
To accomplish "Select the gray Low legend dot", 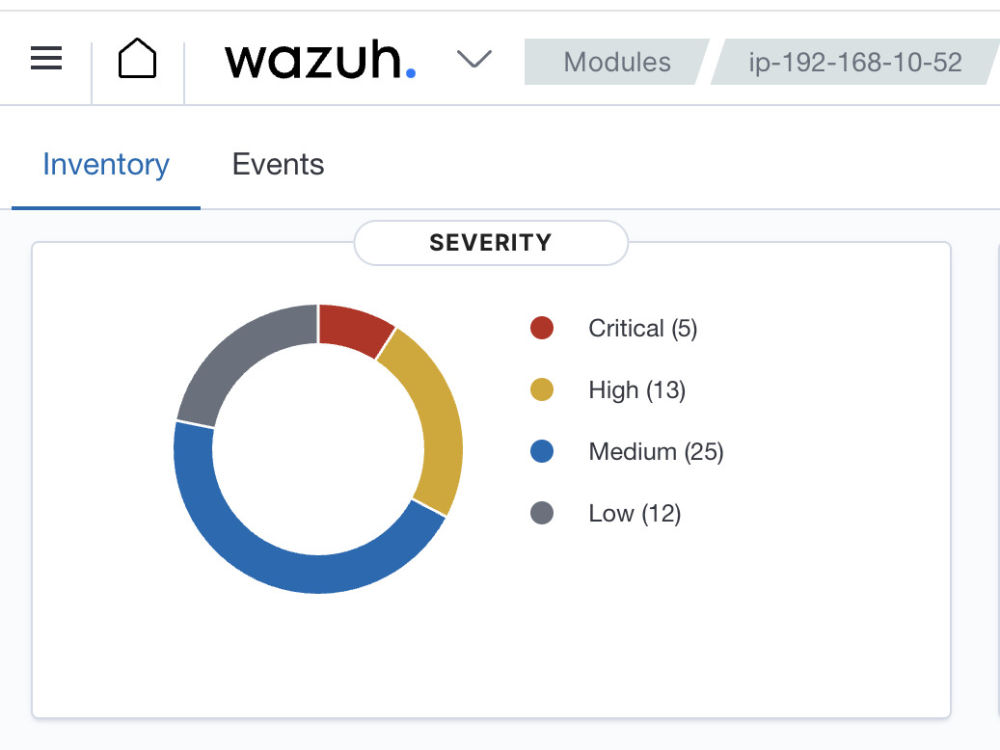I will tap(541, 513).
